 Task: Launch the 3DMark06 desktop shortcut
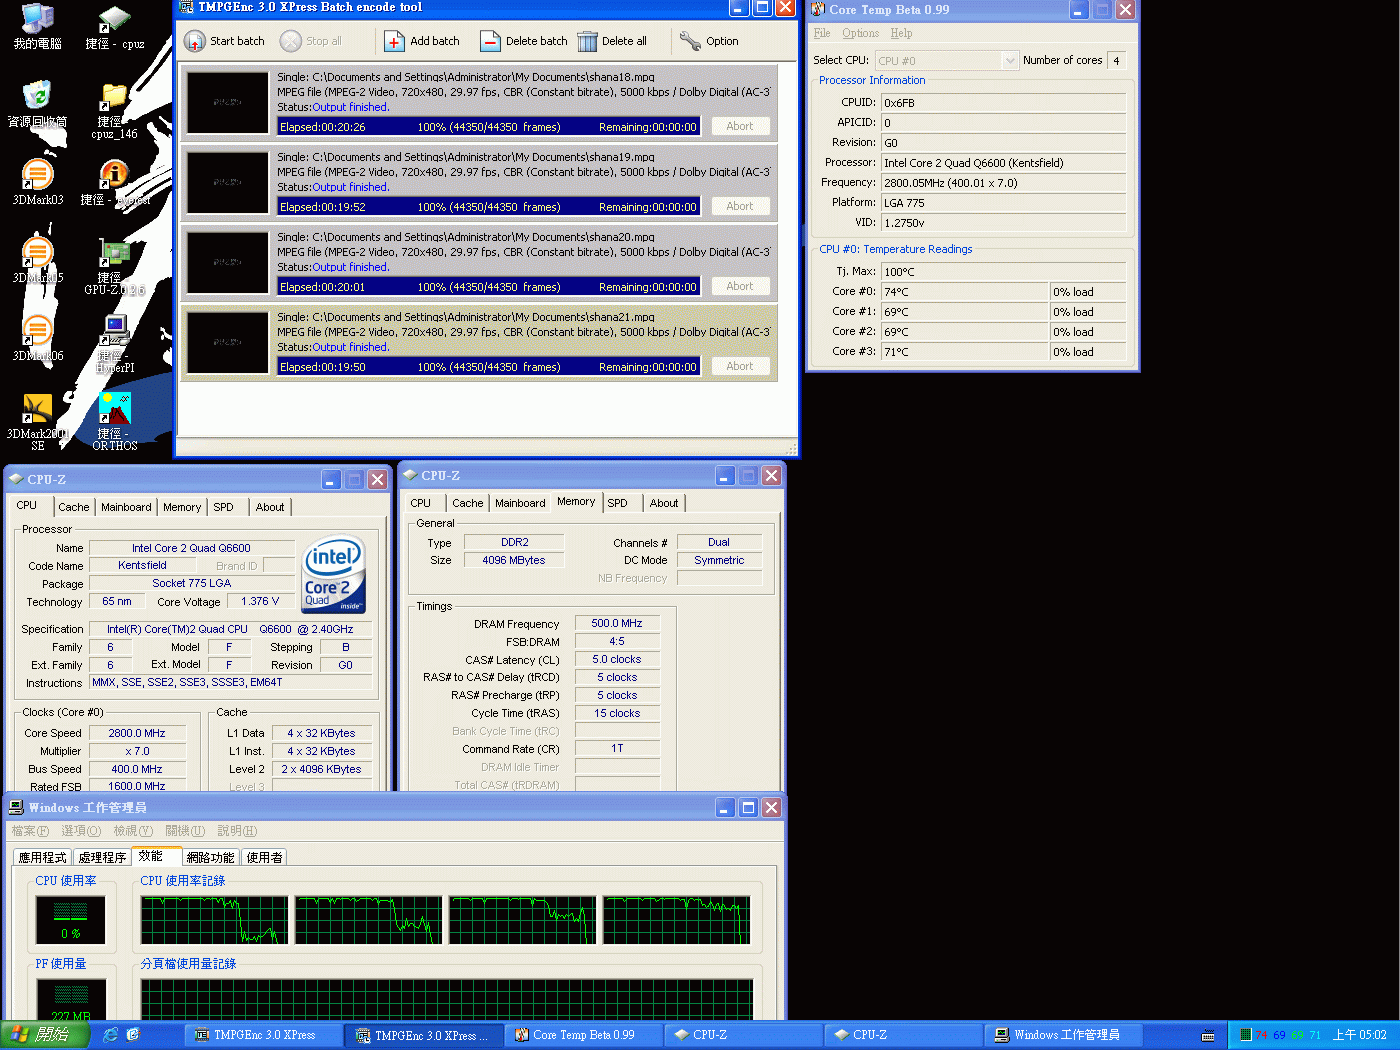[38, 338]
